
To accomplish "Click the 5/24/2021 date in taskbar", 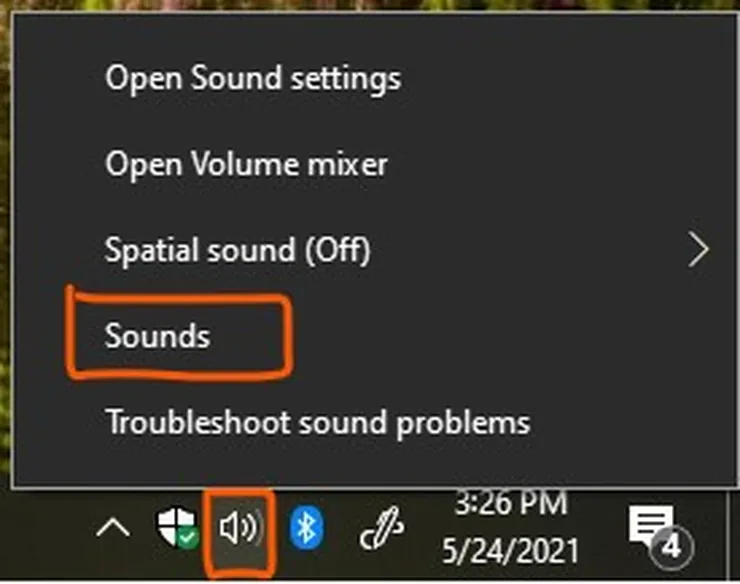I will (511, 551).
